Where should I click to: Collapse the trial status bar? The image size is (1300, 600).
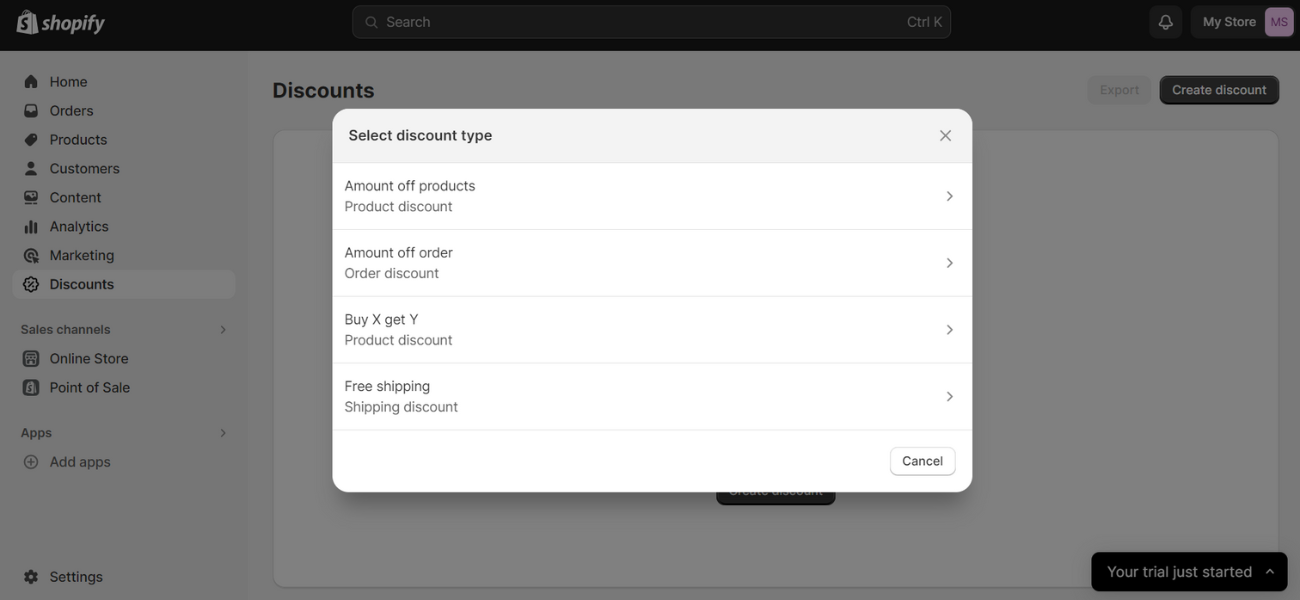(x=1268, y=571)
